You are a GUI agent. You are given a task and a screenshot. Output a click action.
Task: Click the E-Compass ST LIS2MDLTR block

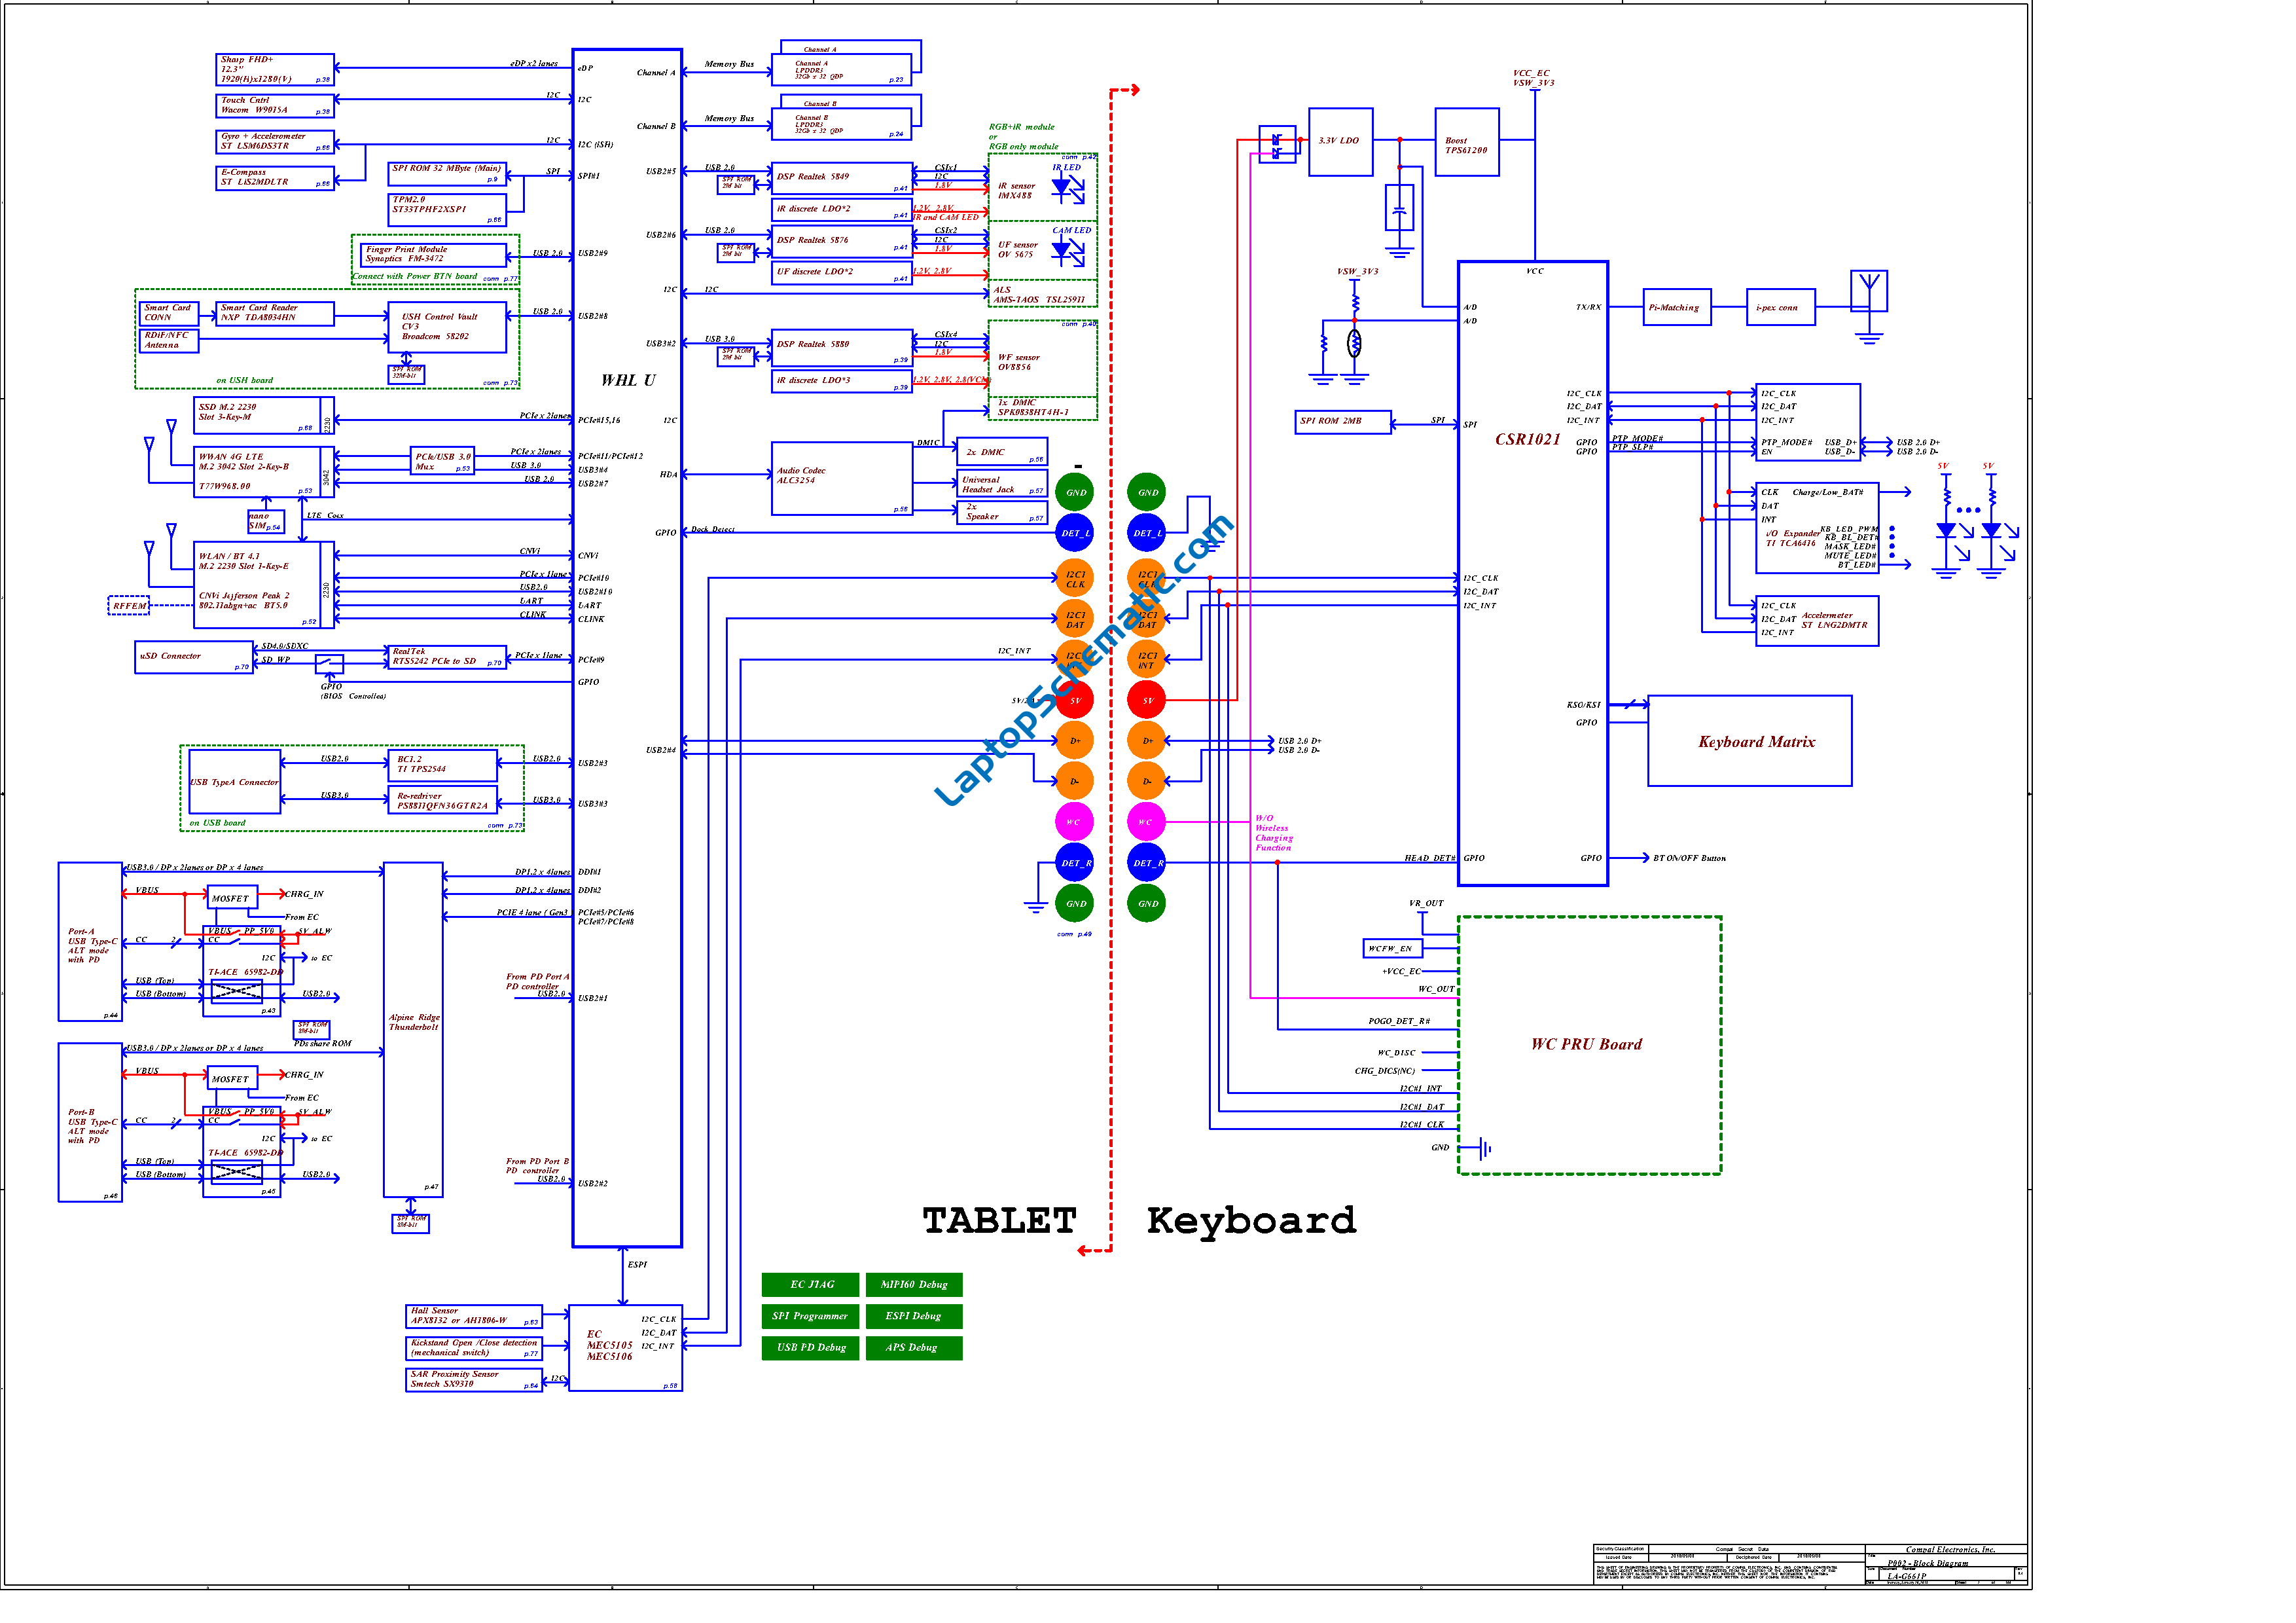tap(275, 177)
